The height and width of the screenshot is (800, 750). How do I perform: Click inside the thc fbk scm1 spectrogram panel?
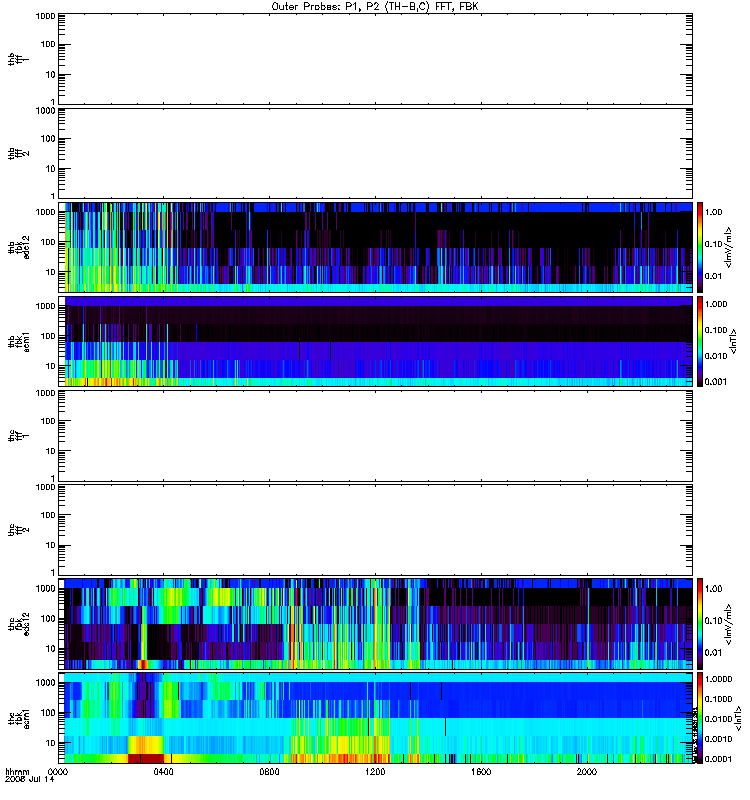click(x=375, y=718)
